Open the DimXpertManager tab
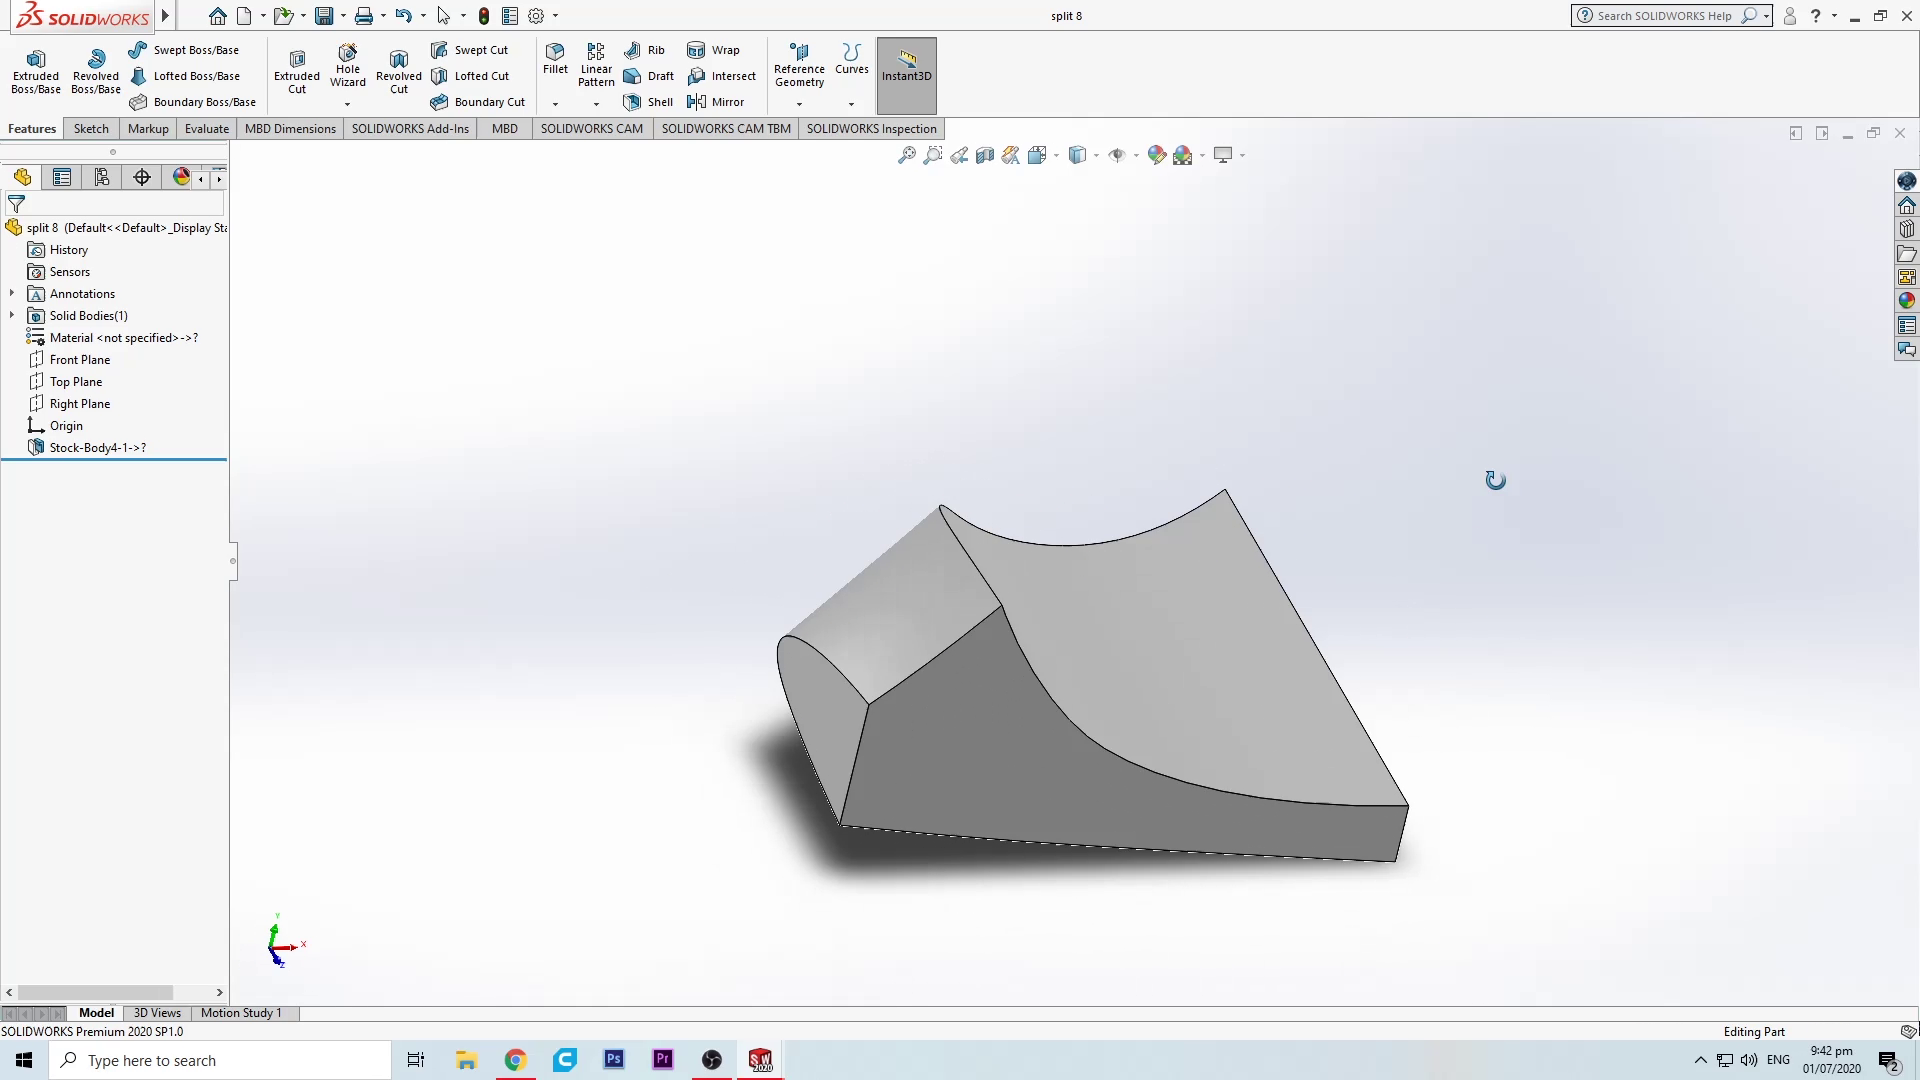 point(142,177)
